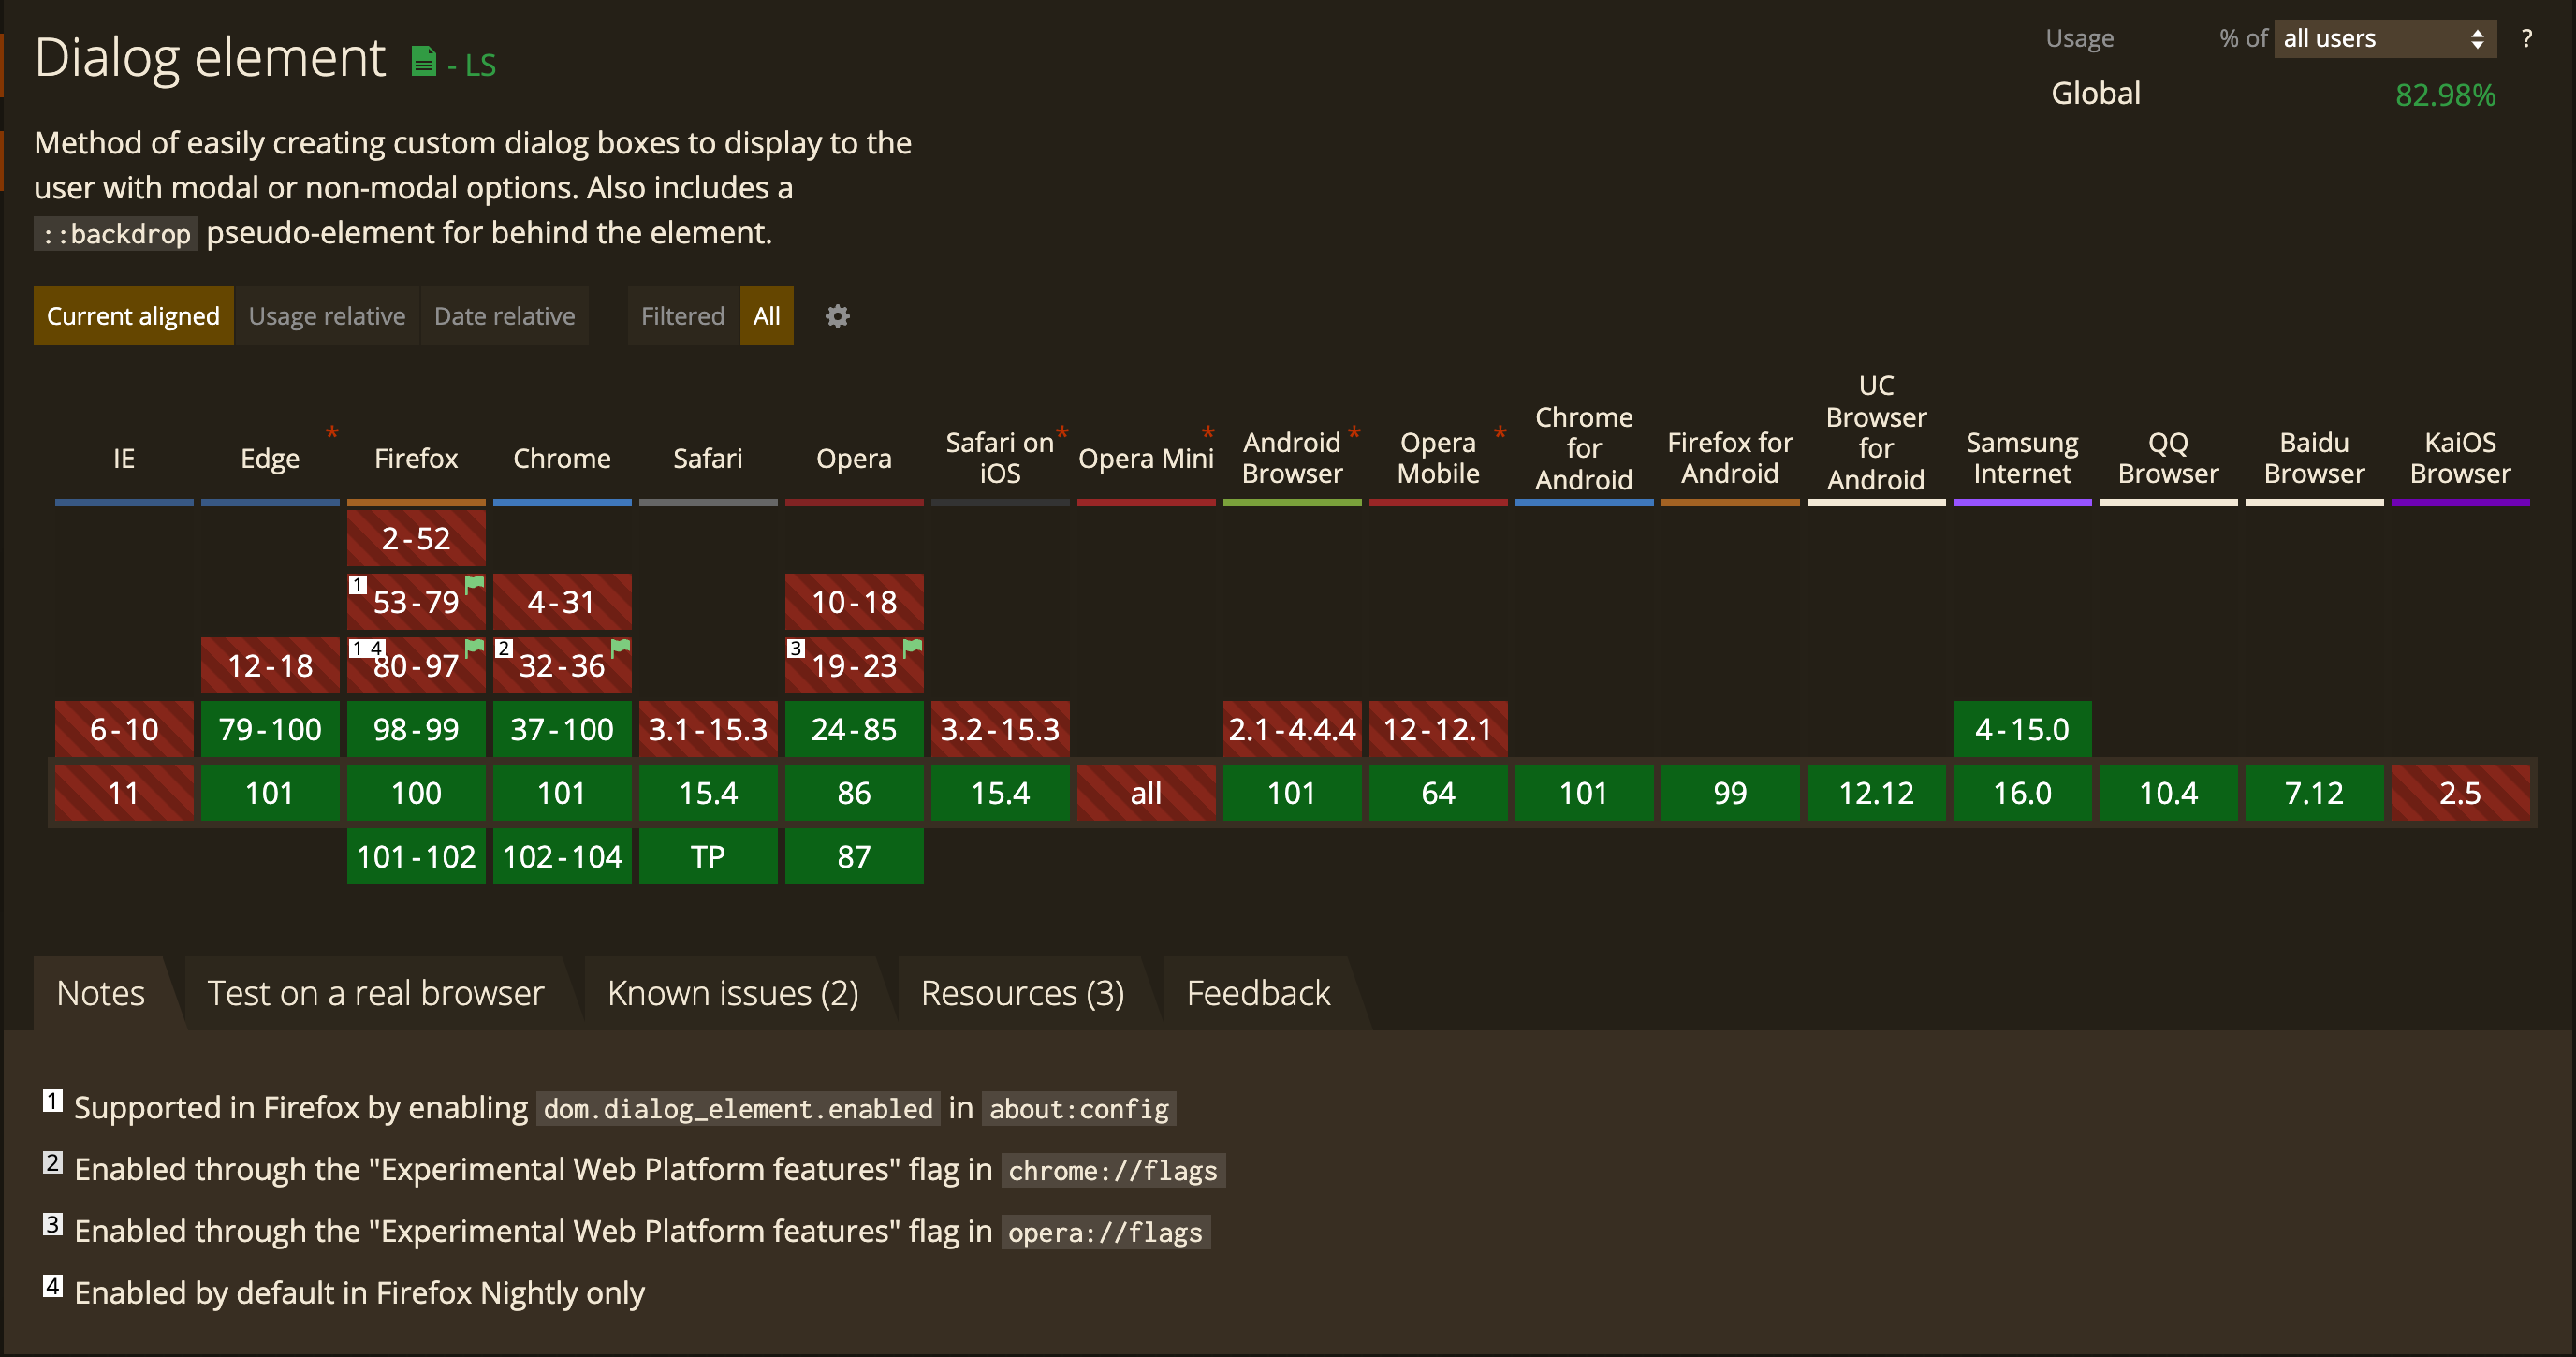The width and height of the screenshot is (2576, 1357).
Task: Select the 82.98% global usage color indicator
Action: tap(2445, 94)
